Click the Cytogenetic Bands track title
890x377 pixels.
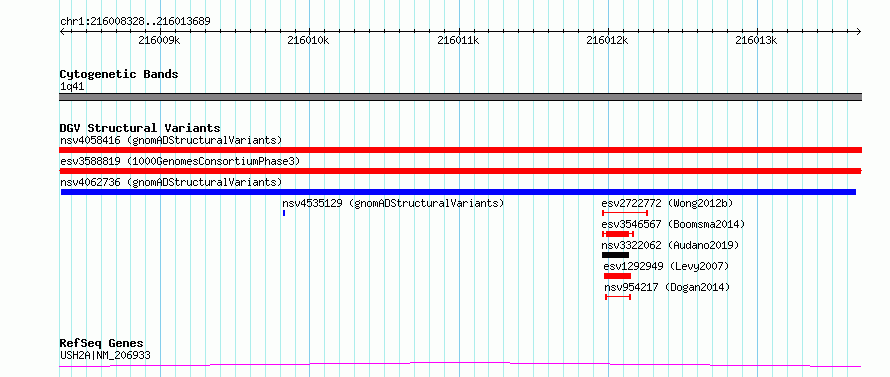pyautogui.click(x=119, y=74)
